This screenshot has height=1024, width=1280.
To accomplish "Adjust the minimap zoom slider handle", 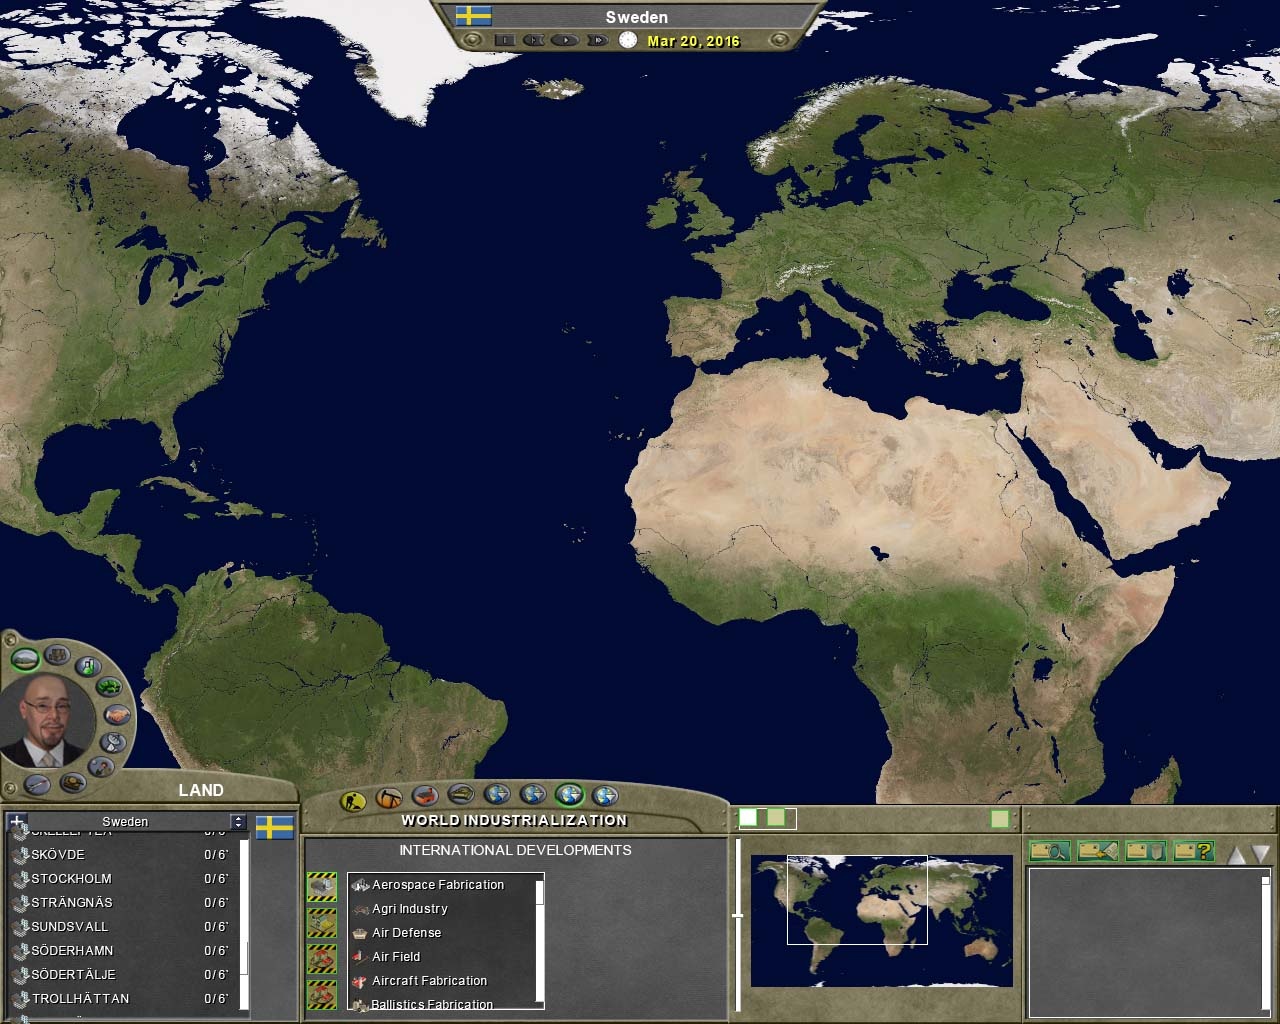I will point(738,915).
